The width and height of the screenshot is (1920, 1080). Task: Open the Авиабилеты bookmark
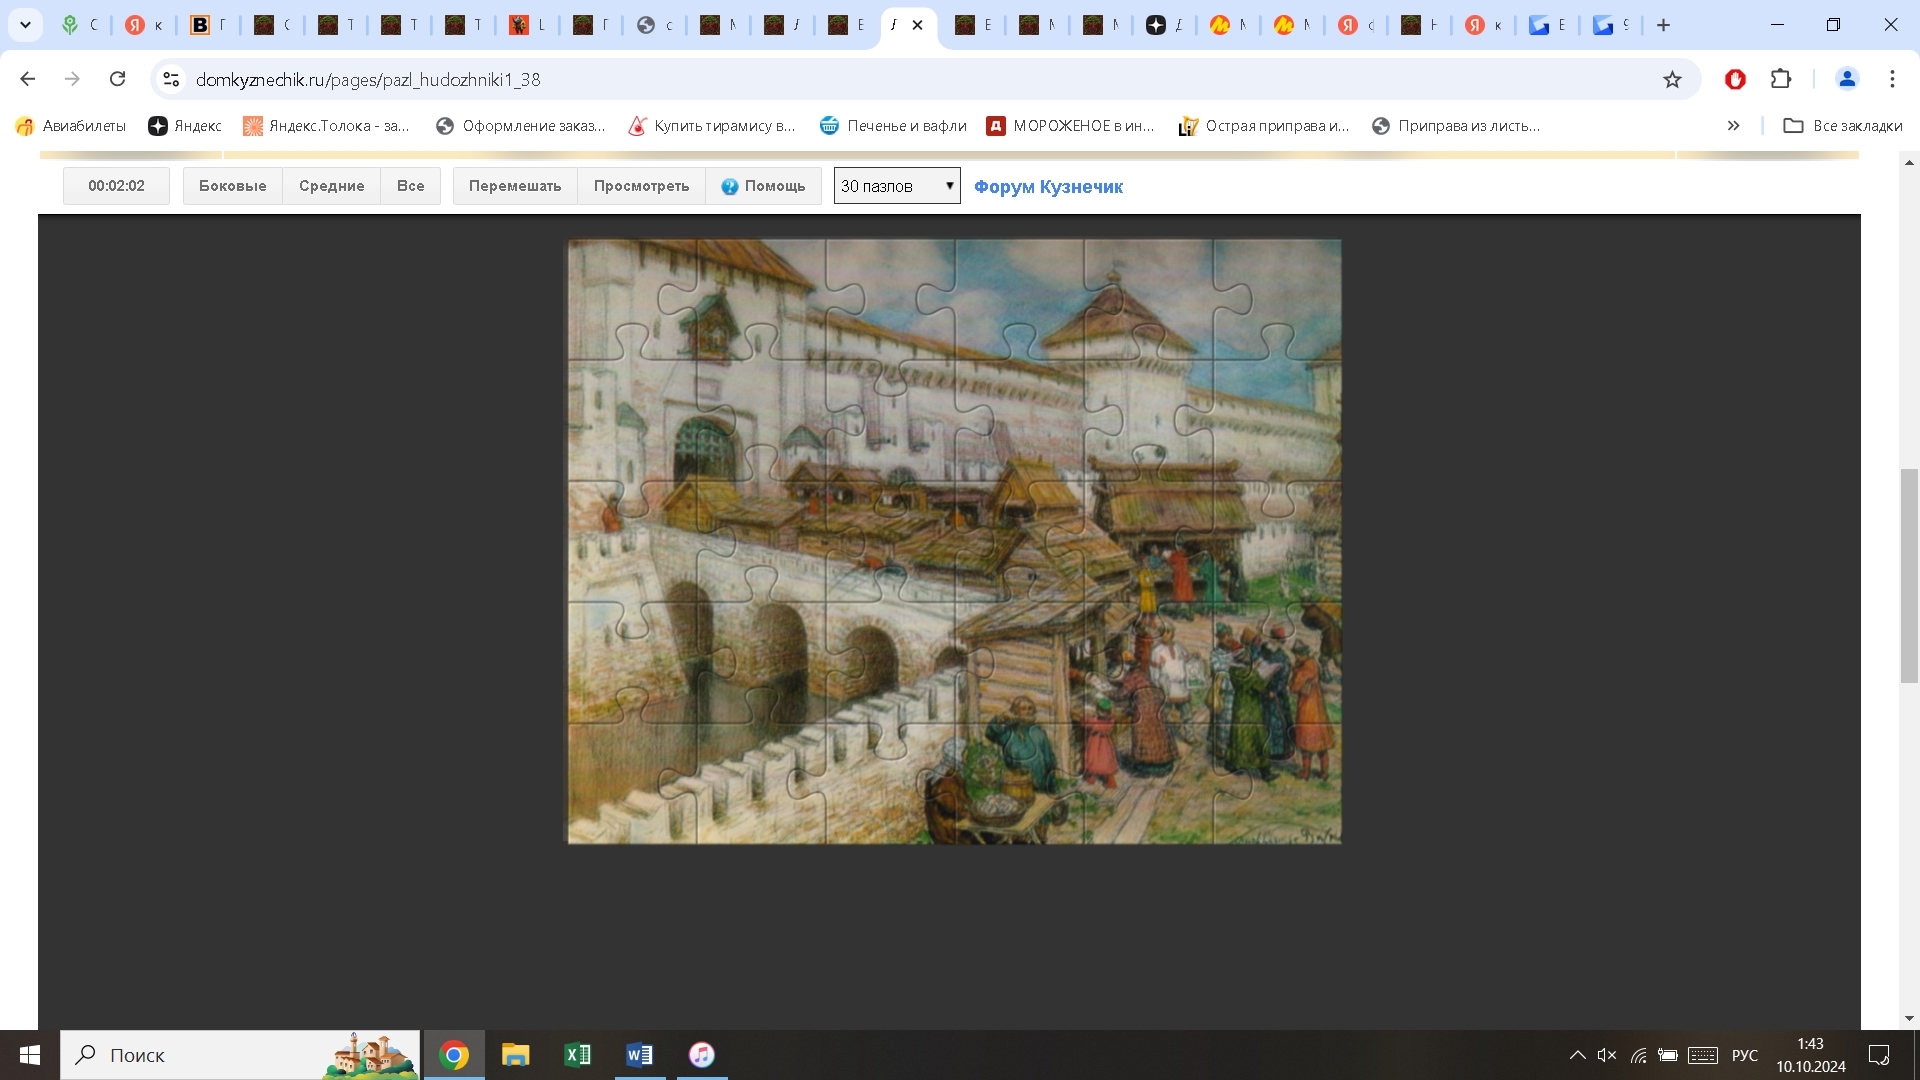tap(71, 126)
